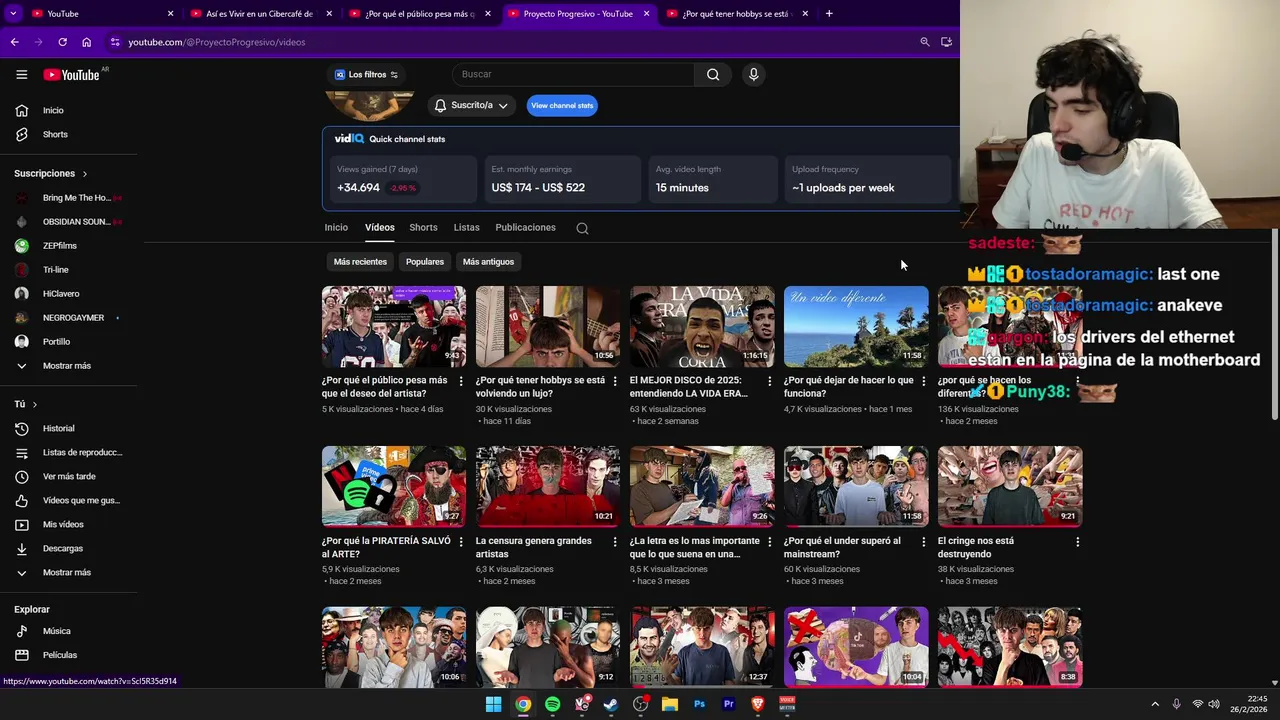Launch Premiere Pro from the taskbar
The image size is (1280, 720).
pyautogui.click(x=728, y=704)
